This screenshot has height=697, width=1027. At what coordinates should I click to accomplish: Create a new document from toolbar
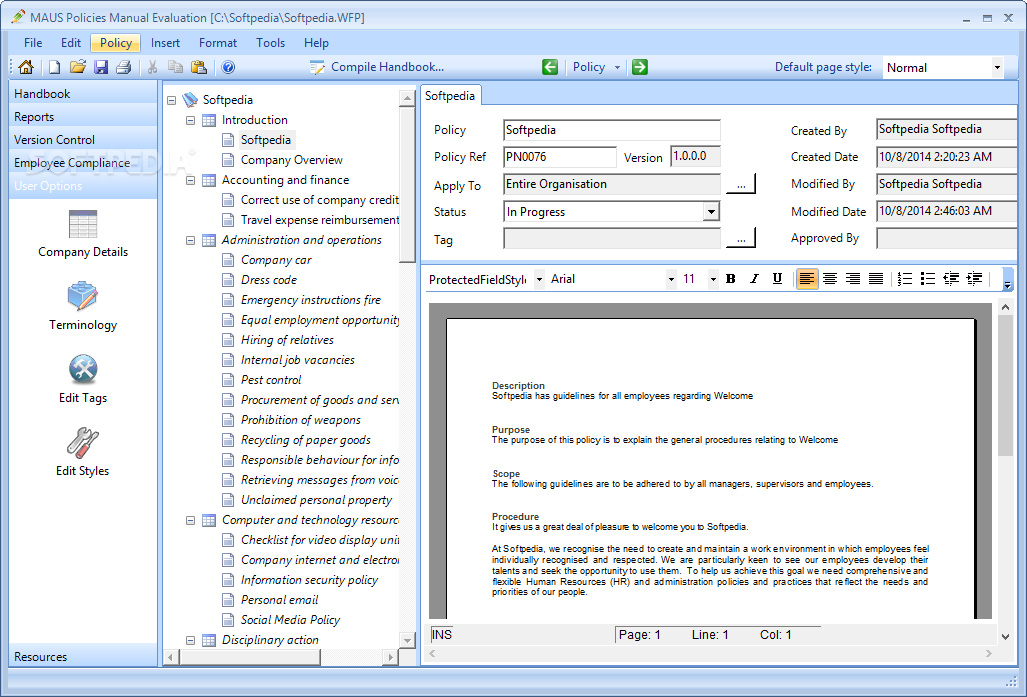[x=55, y=67]
